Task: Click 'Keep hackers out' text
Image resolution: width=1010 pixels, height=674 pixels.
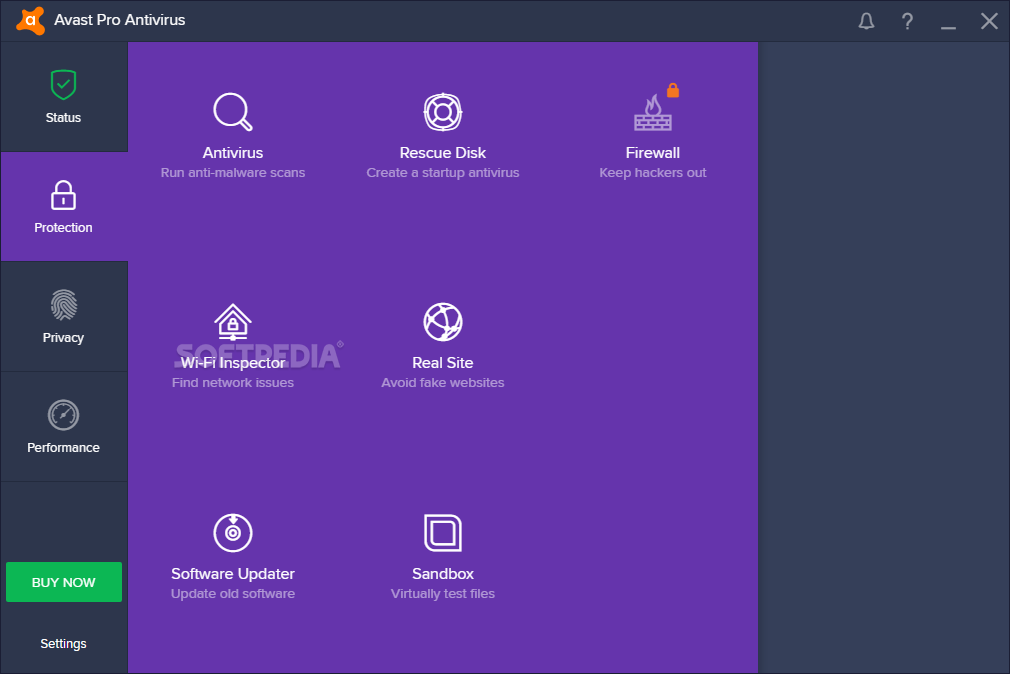Action: (x=653, y=173)
